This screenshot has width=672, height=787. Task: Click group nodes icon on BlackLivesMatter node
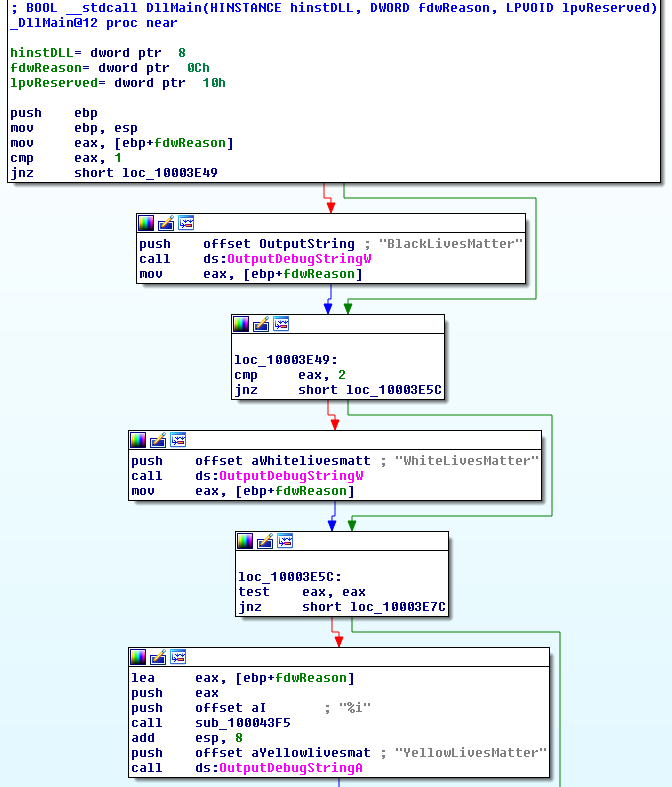point(186,223)
